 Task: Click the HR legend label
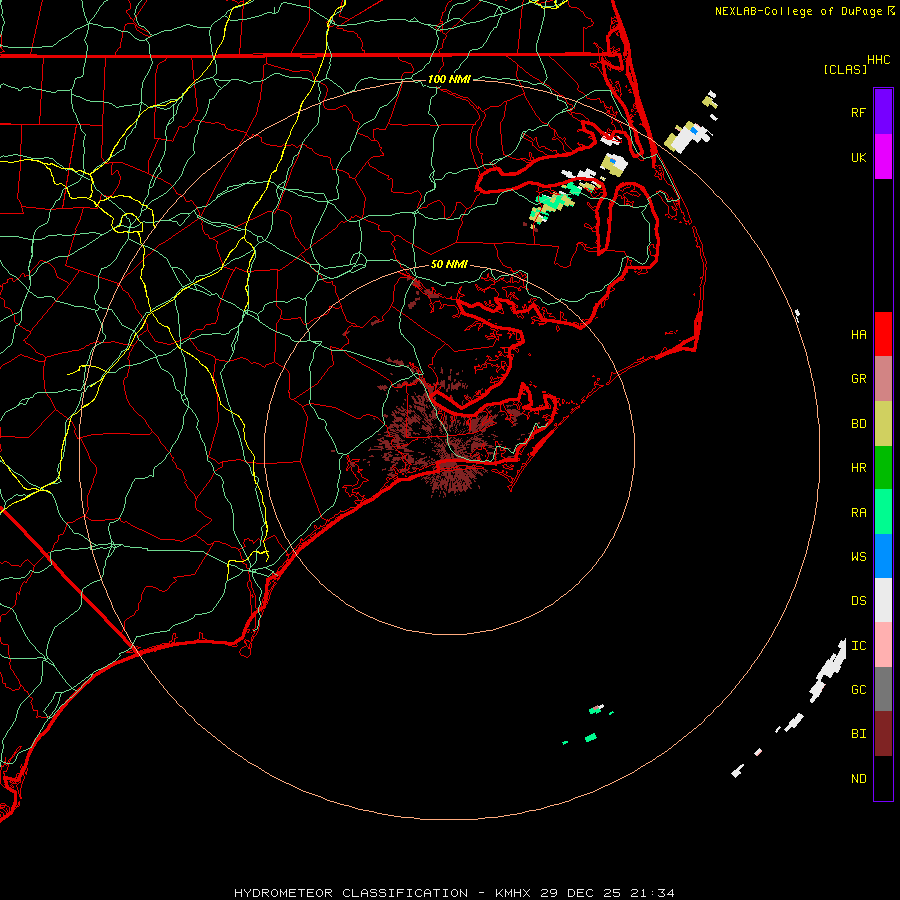(x=858, y=468)
